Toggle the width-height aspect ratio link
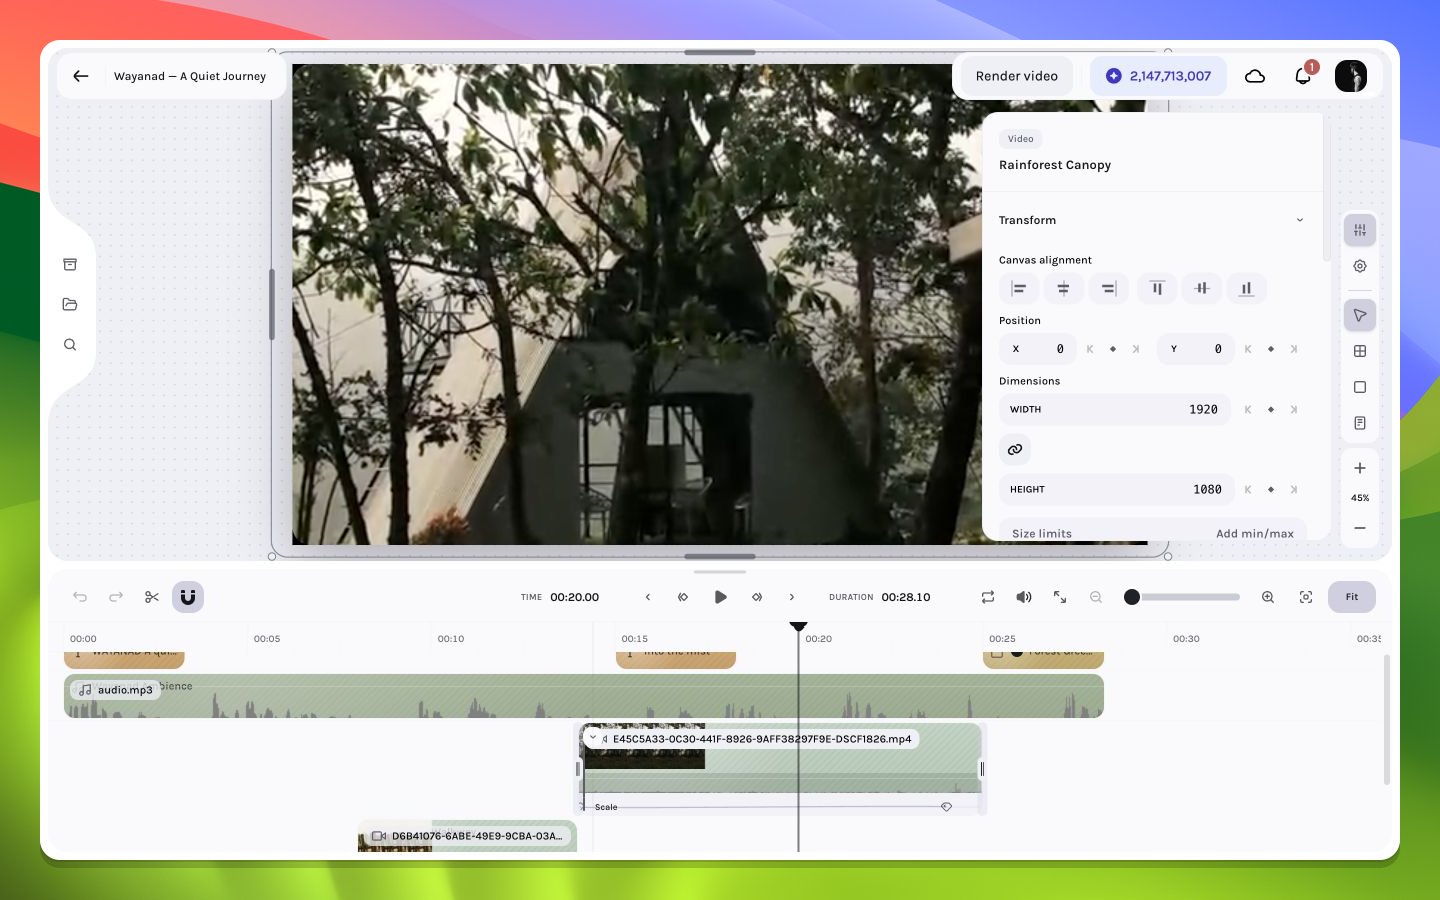Viewport: 1440px width, 900px height. click(x=1015, y=450)
